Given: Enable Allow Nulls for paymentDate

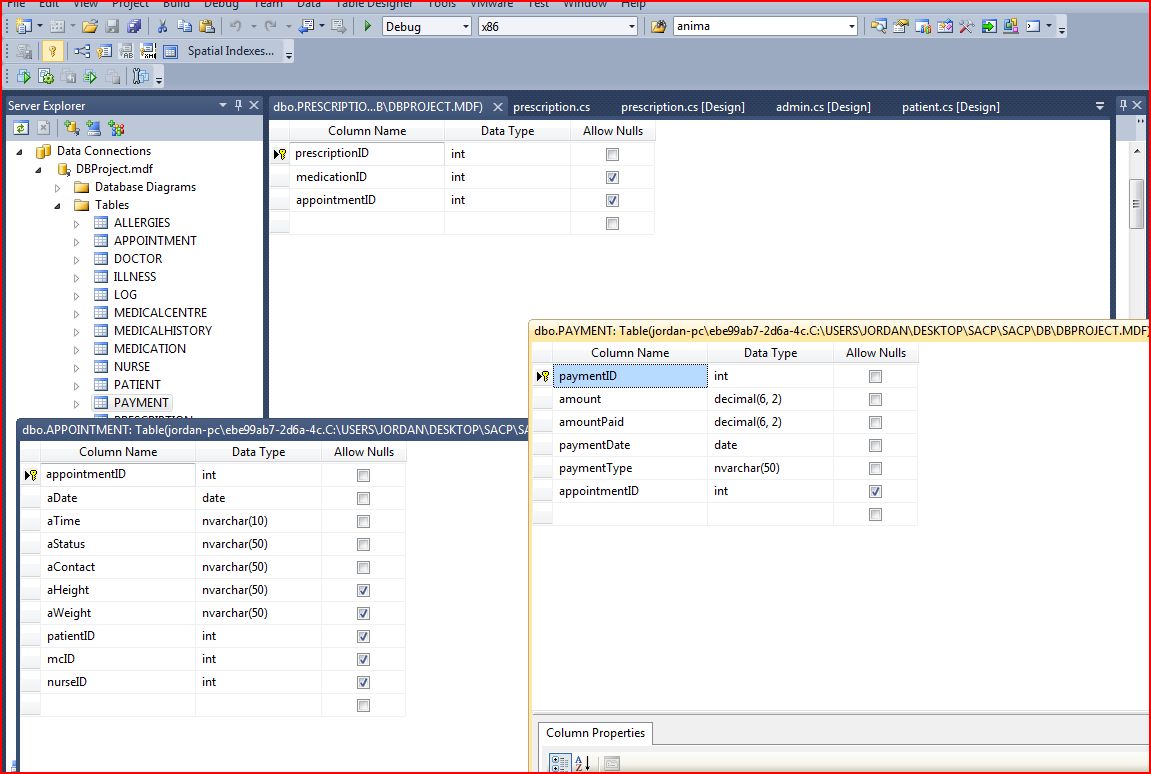Looking at the screenshot, I should (x=875, y=445).
